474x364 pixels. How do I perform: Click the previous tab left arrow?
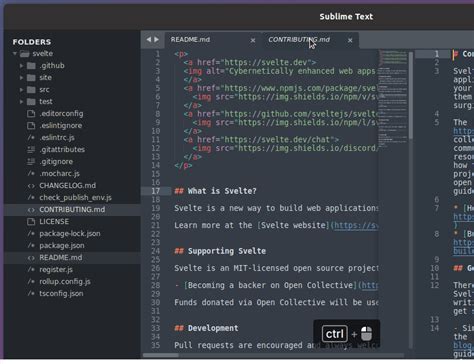(148, 40)
